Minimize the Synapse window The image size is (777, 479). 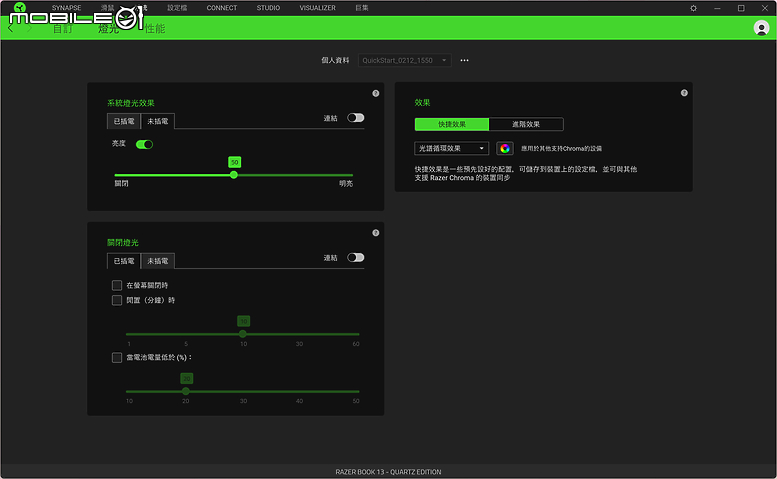point(717,8)
